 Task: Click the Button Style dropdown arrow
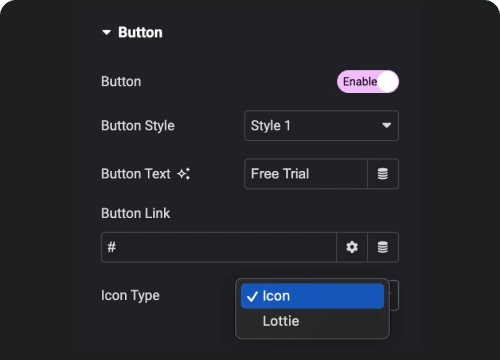coord(386,126)
